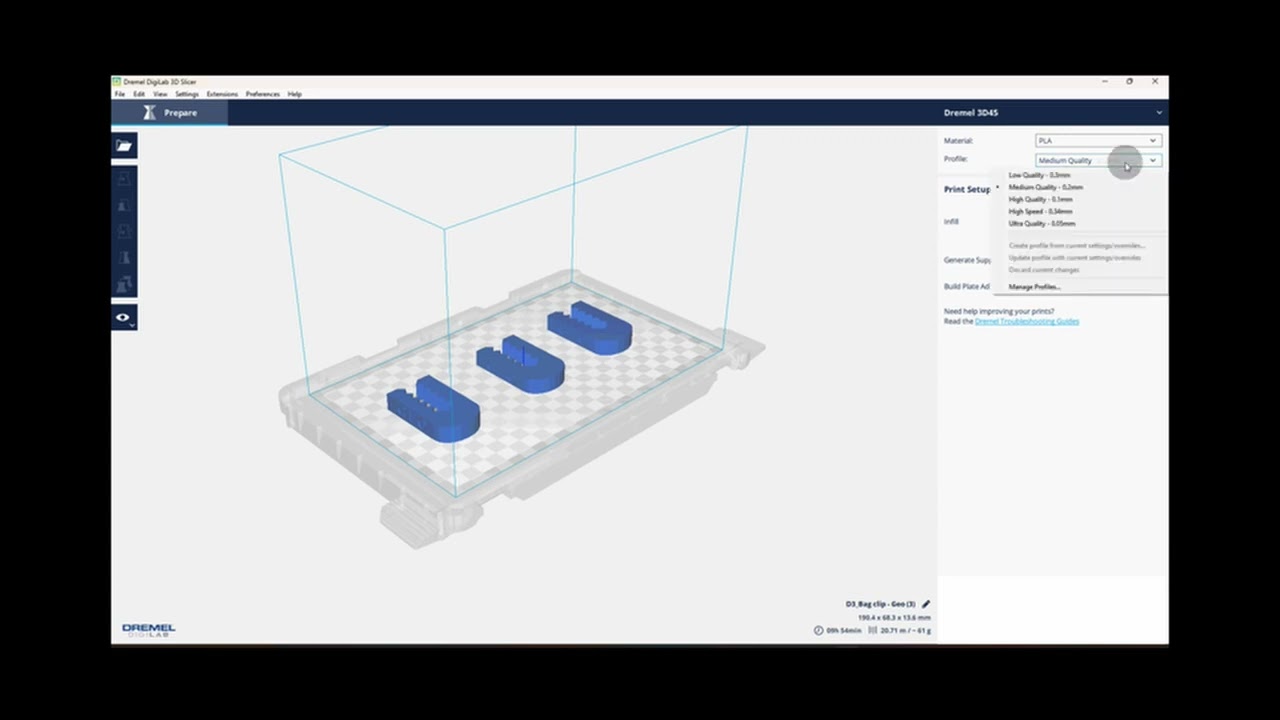This screenshot has height=720, width=1280.
Task: Open the Dremel Troubleshooting Guides link
Action: click(1027, 321)
